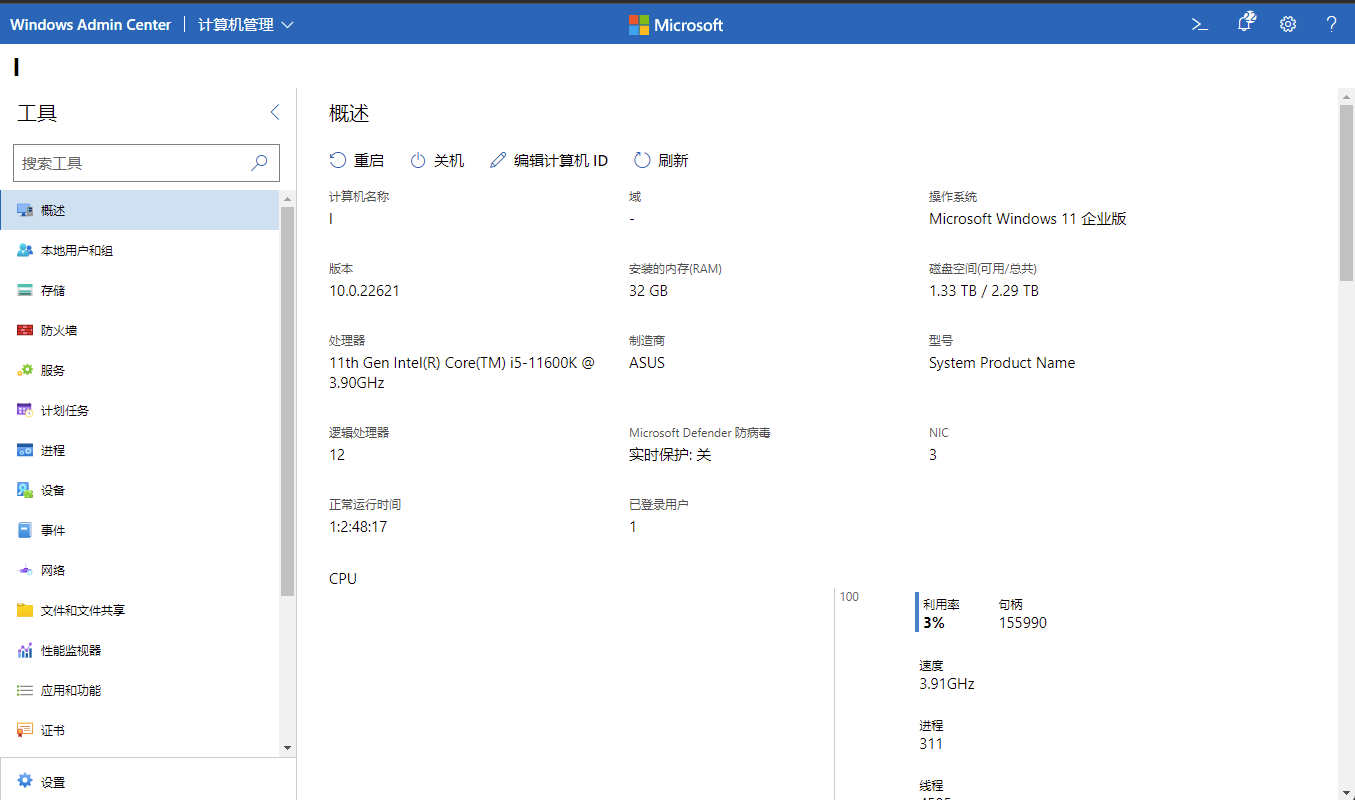Image resolution: width=1355 pixels, height=800 pixels.
Task: Click the 速度 3.91GHz value
Action: (x=947, y=684)
